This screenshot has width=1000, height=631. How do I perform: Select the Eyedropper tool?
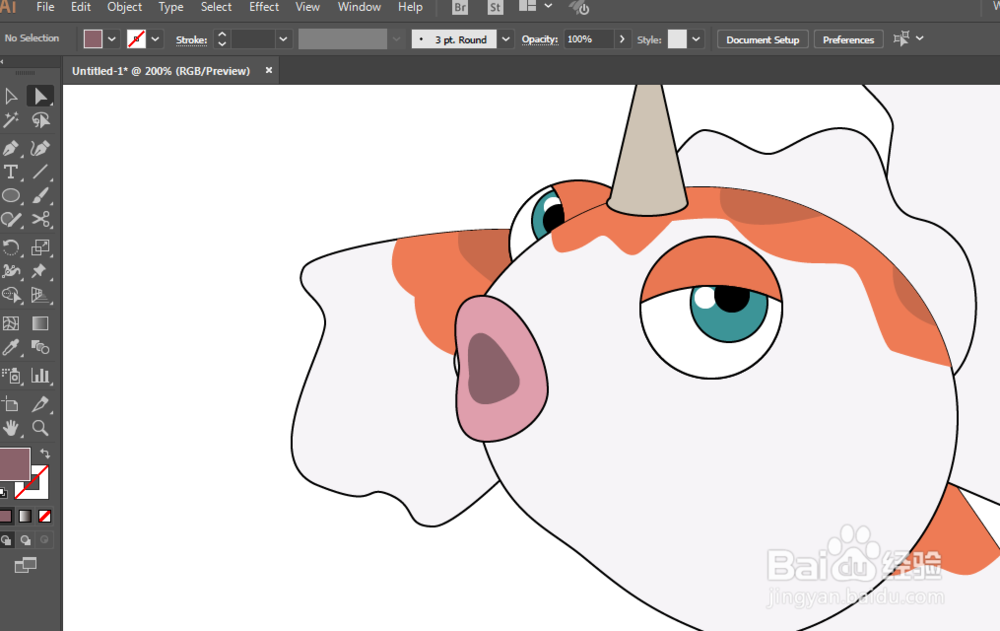point(11,348)
